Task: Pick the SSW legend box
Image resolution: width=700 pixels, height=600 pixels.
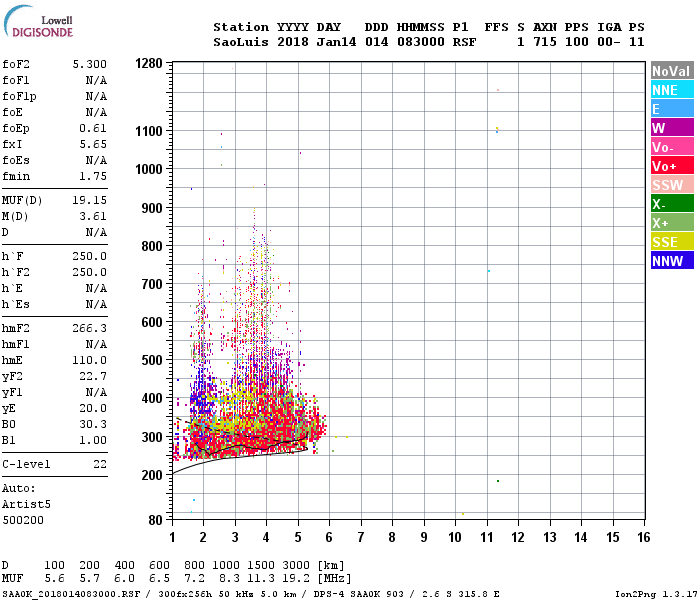Action: click(672, 184)
